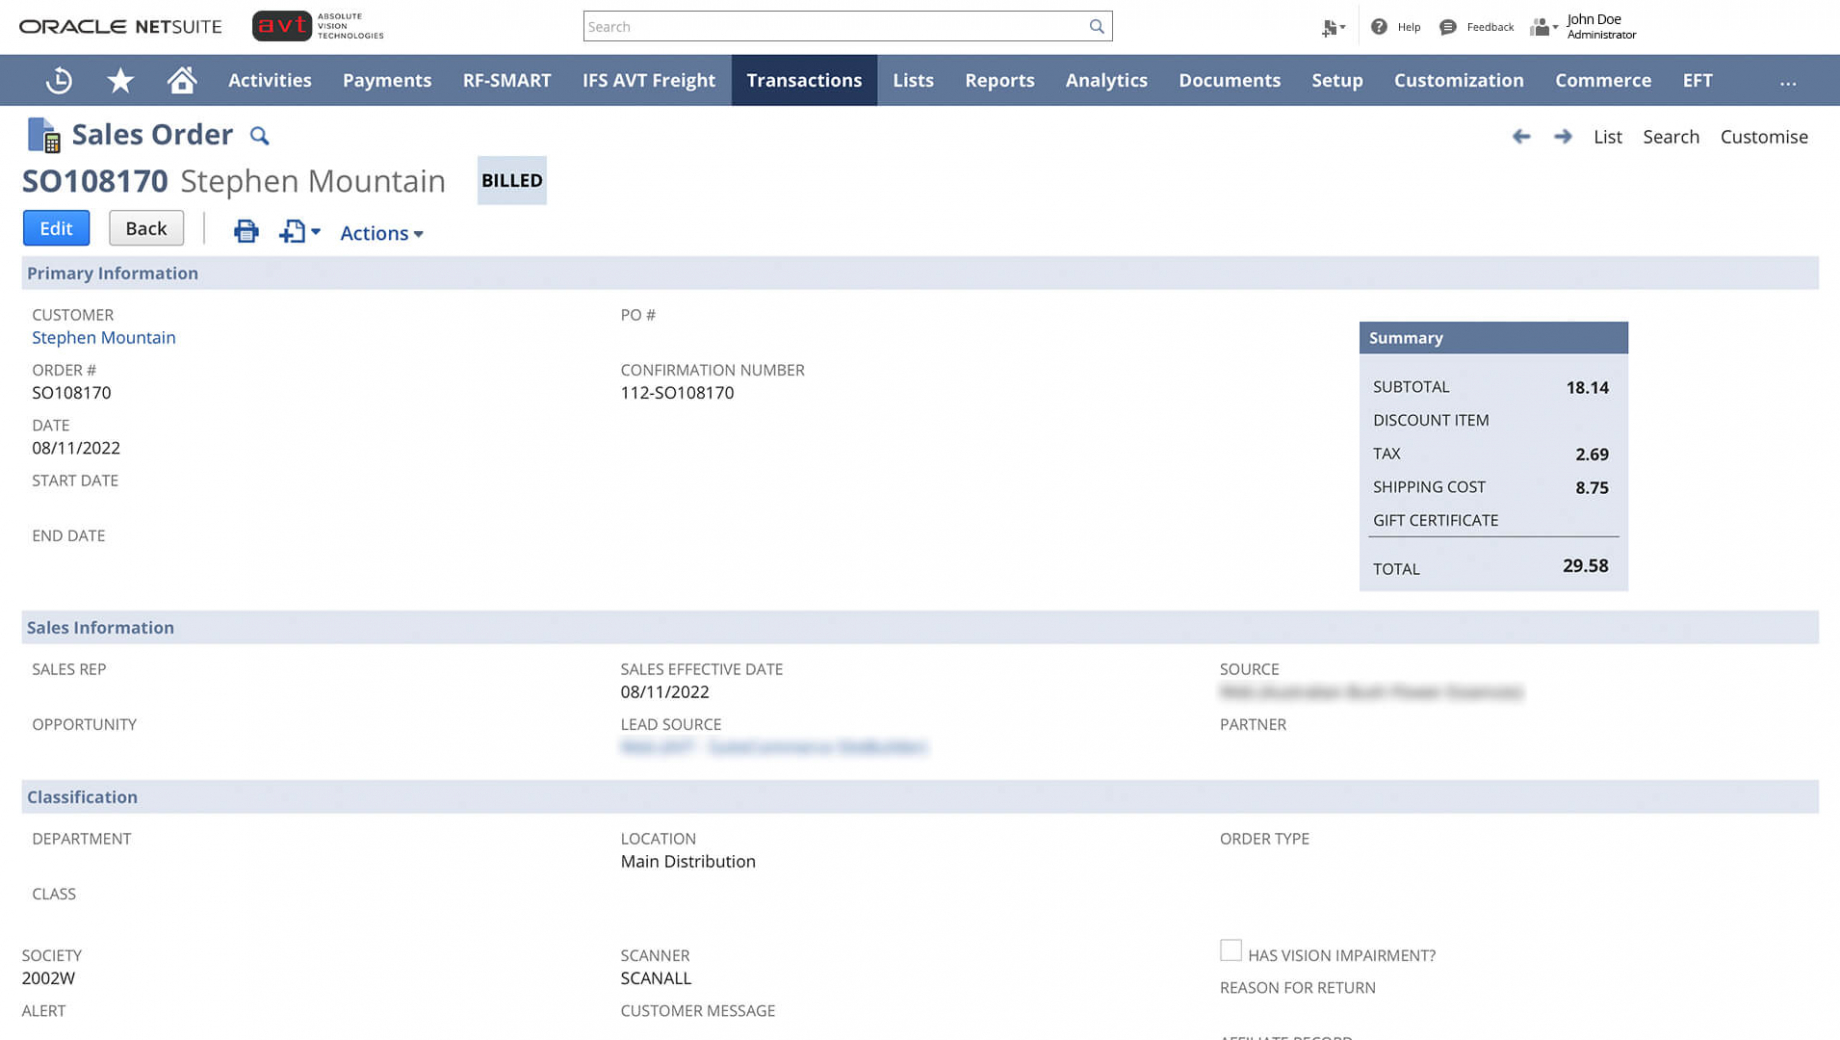This screenshot has height=1040, width=1840.
Task: Open the Analytics menu
Action: point(1106,80)
